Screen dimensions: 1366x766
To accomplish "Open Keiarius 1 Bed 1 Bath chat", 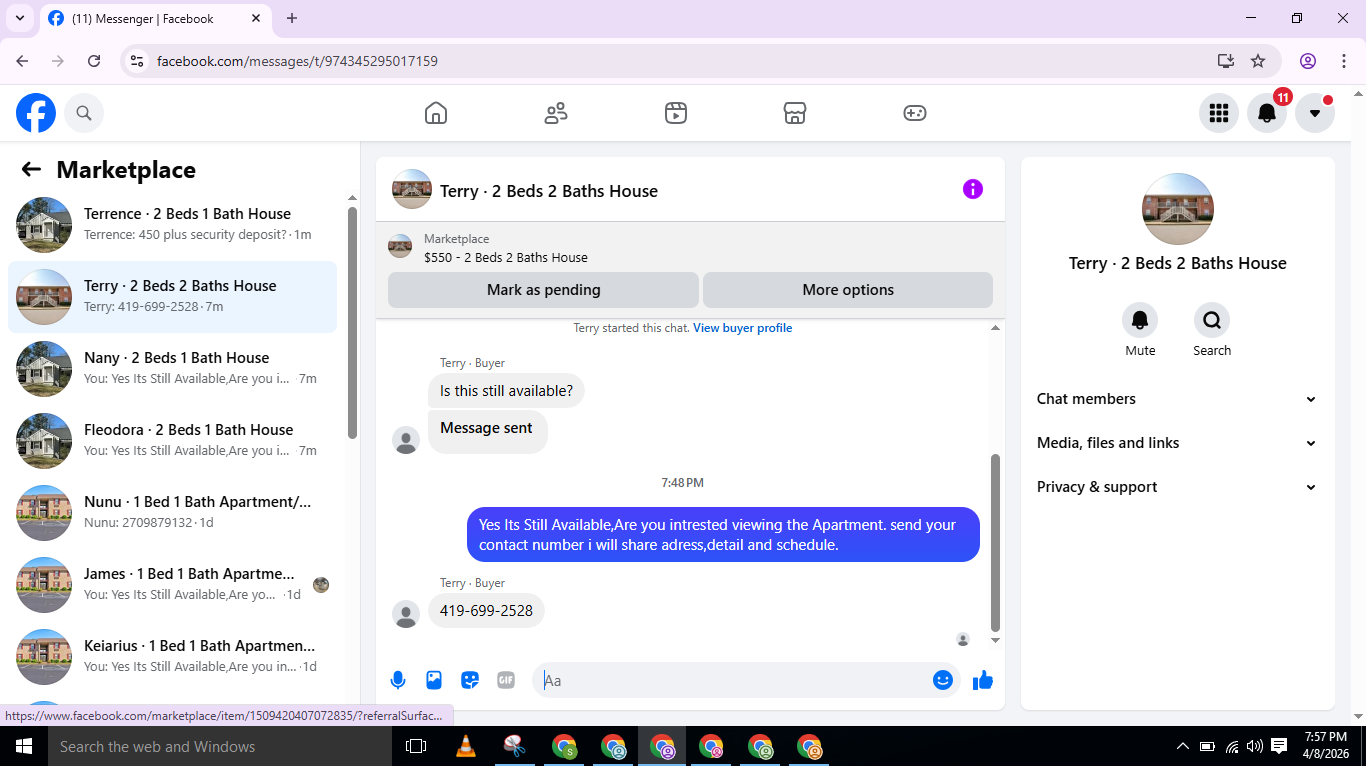I will [x=172, y=656].
